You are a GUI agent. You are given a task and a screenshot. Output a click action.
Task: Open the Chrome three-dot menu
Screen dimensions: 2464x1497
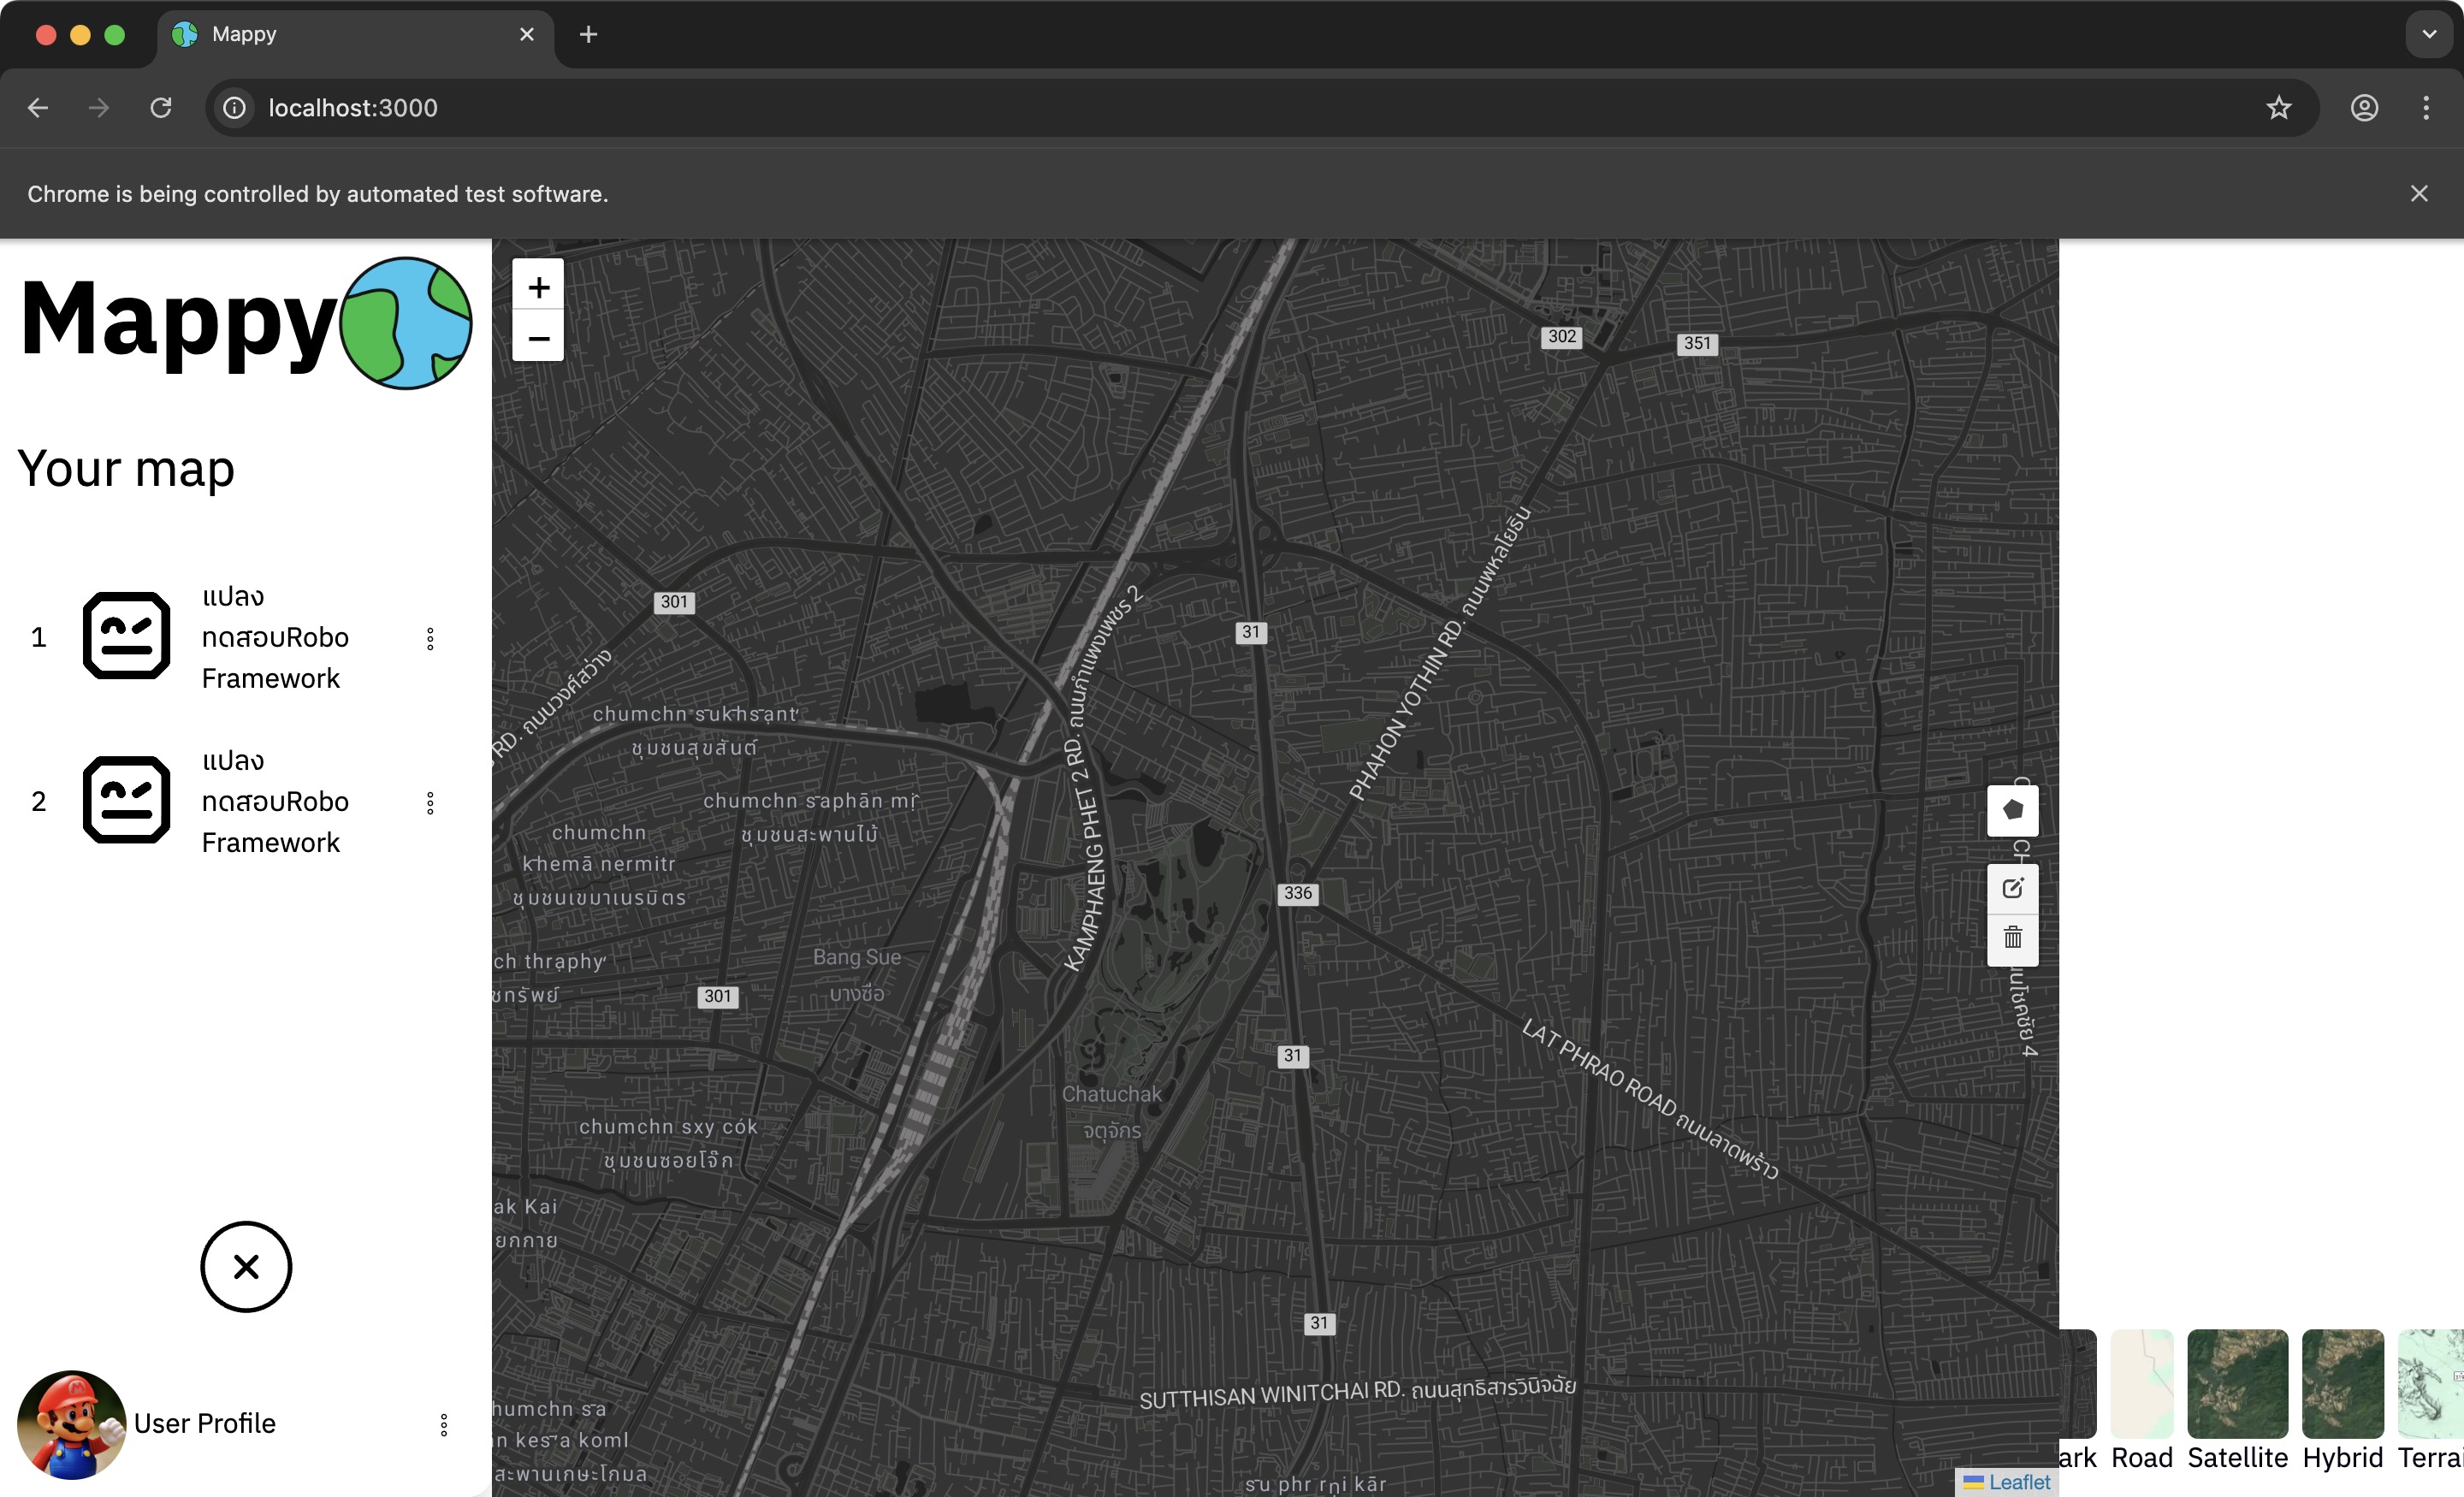[x=2426, y=108]
